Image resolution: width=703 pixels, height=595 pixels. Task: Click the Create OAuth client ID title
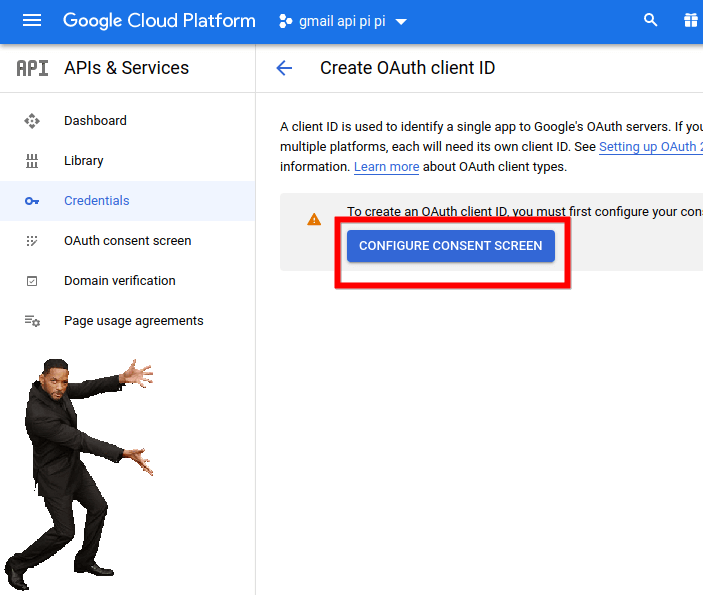click(x=407, y=68)
